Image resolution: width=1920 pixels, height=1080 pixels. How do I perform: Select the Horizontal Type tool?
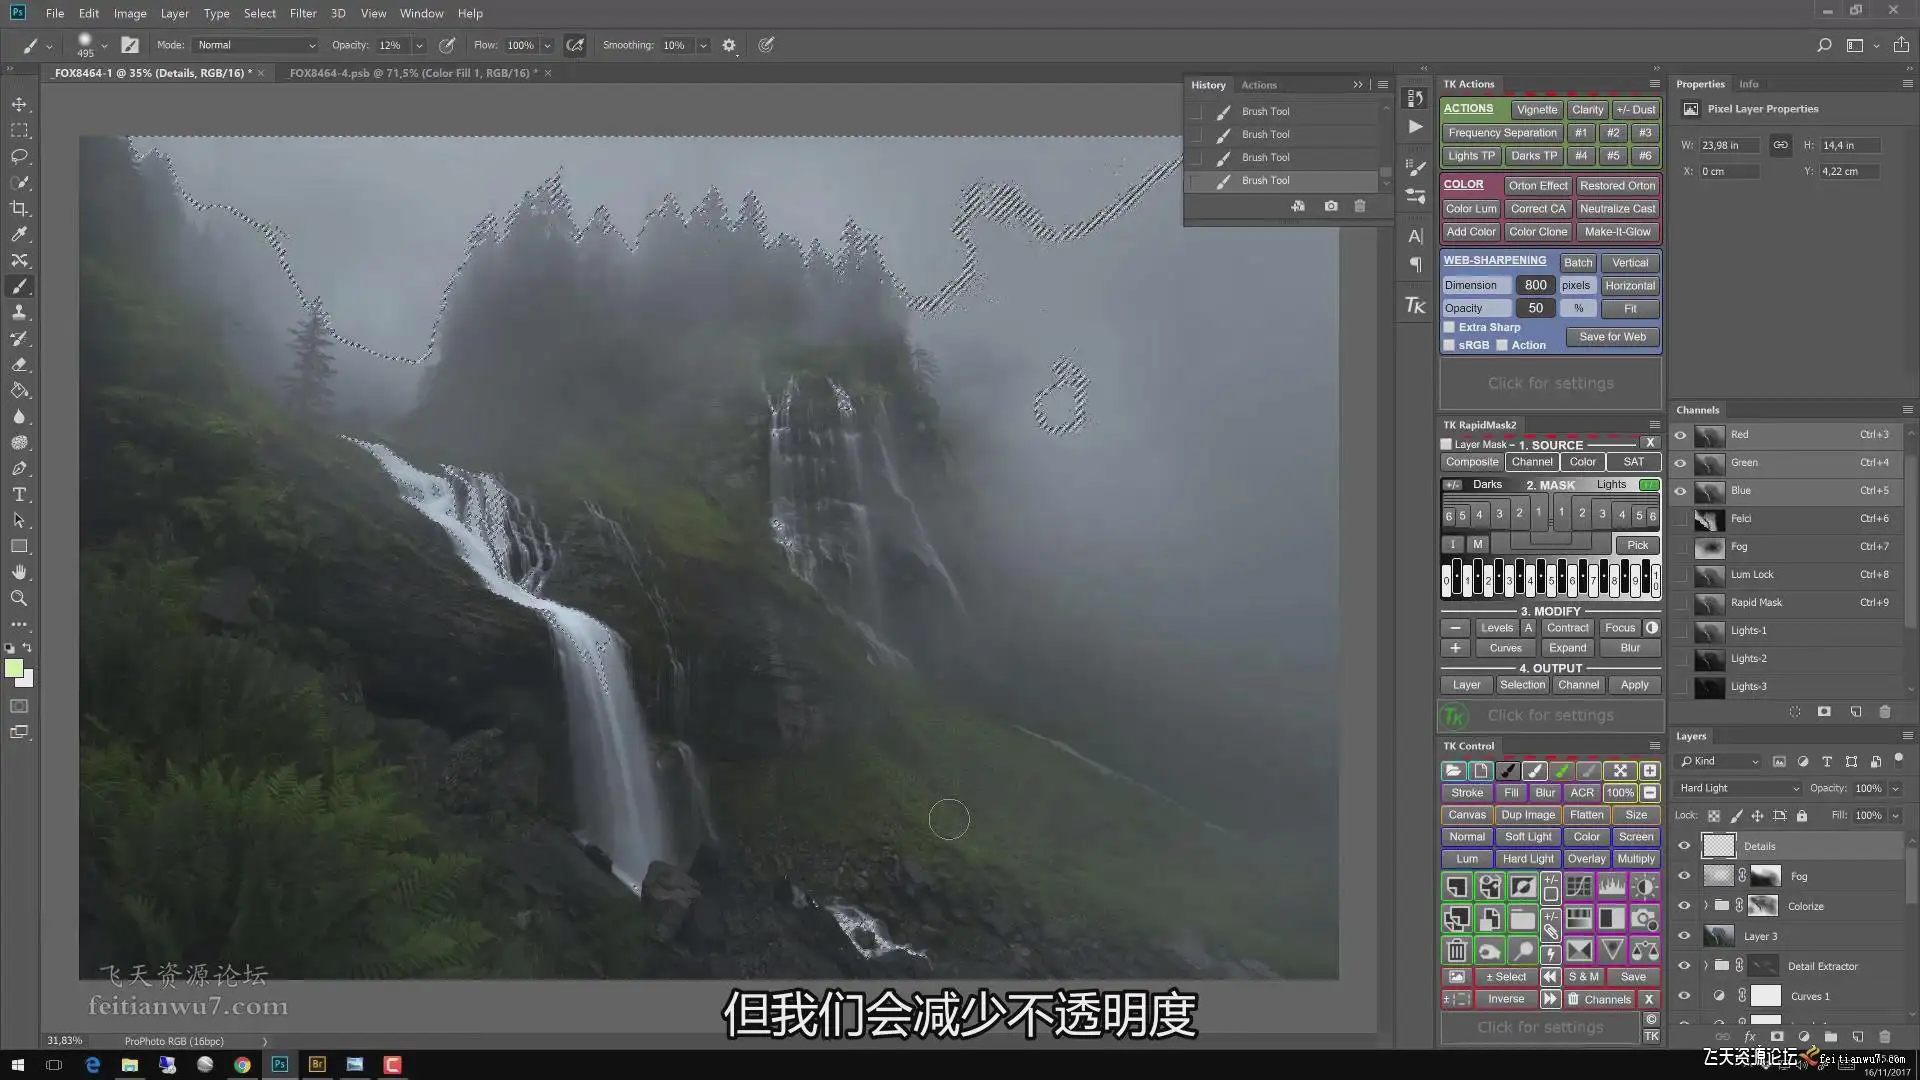coord(19,494)
